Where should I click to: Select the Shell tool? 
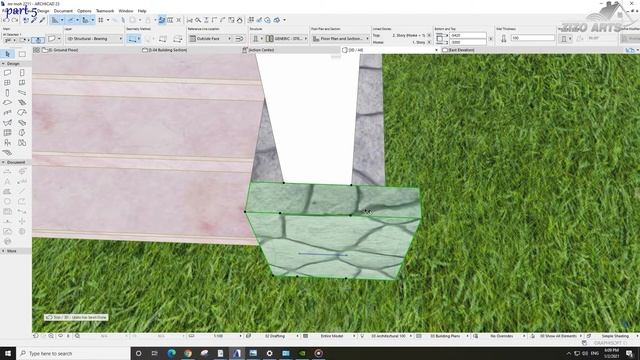[x=7, y=122]
